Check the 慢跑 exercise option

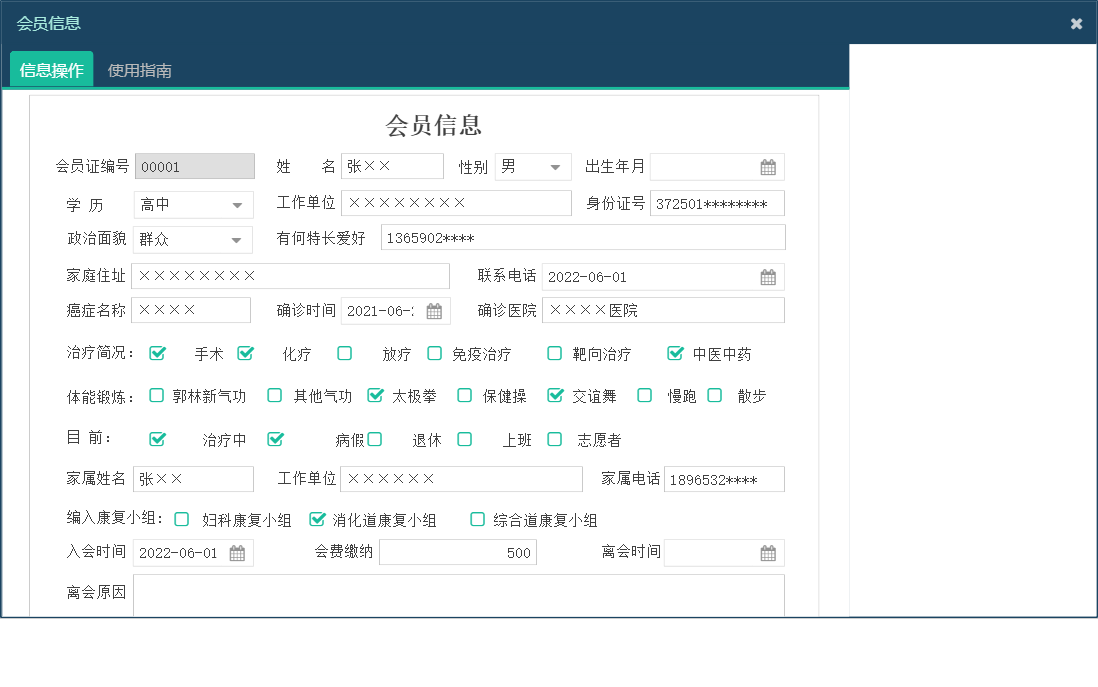click(x=644, y=396)
